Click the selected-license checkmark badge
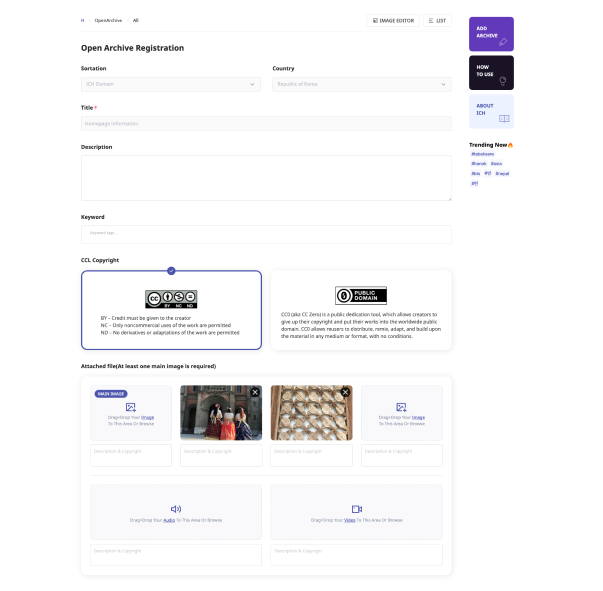The image size is (603, 591). [171, 271]
